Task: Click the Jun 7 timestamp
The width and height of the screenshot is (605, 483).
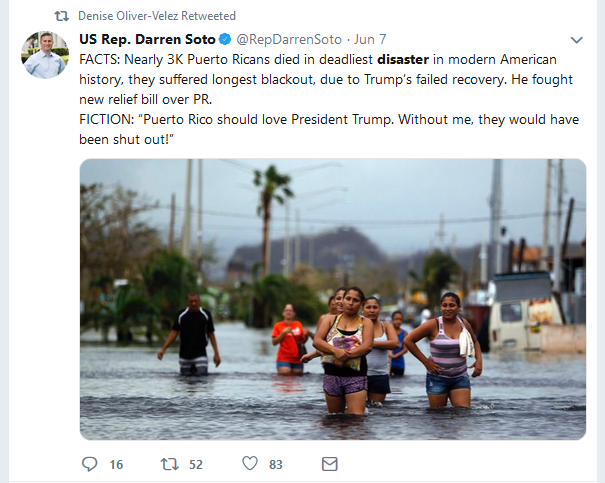Action: point(370,39)
